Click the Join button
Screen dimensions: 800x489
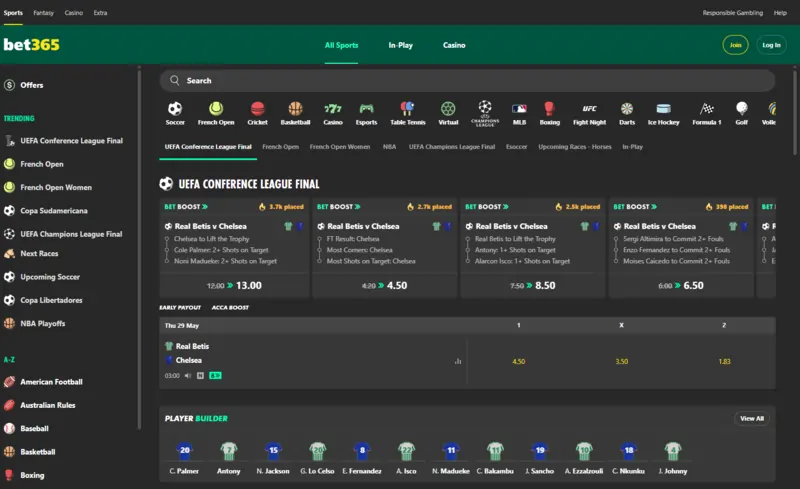tap(735, 45)
